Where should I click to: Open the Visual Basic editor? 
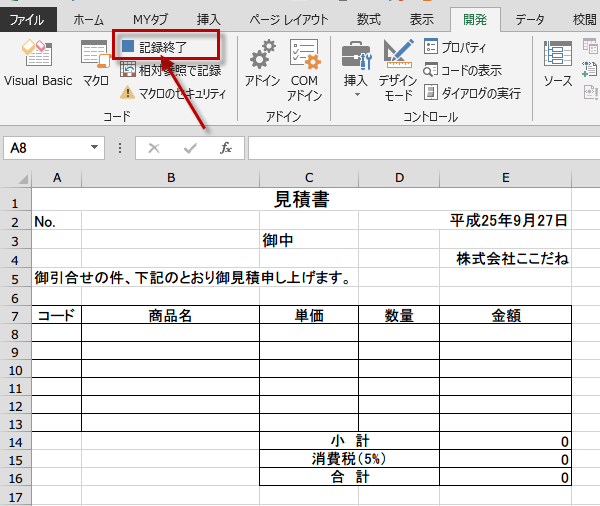38,63
